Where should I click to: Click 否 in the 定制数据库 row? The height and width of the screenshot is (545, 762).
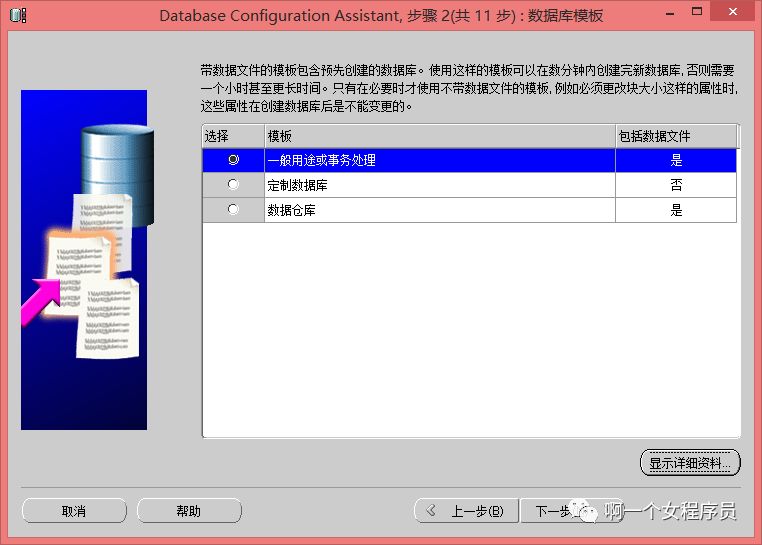676,185
